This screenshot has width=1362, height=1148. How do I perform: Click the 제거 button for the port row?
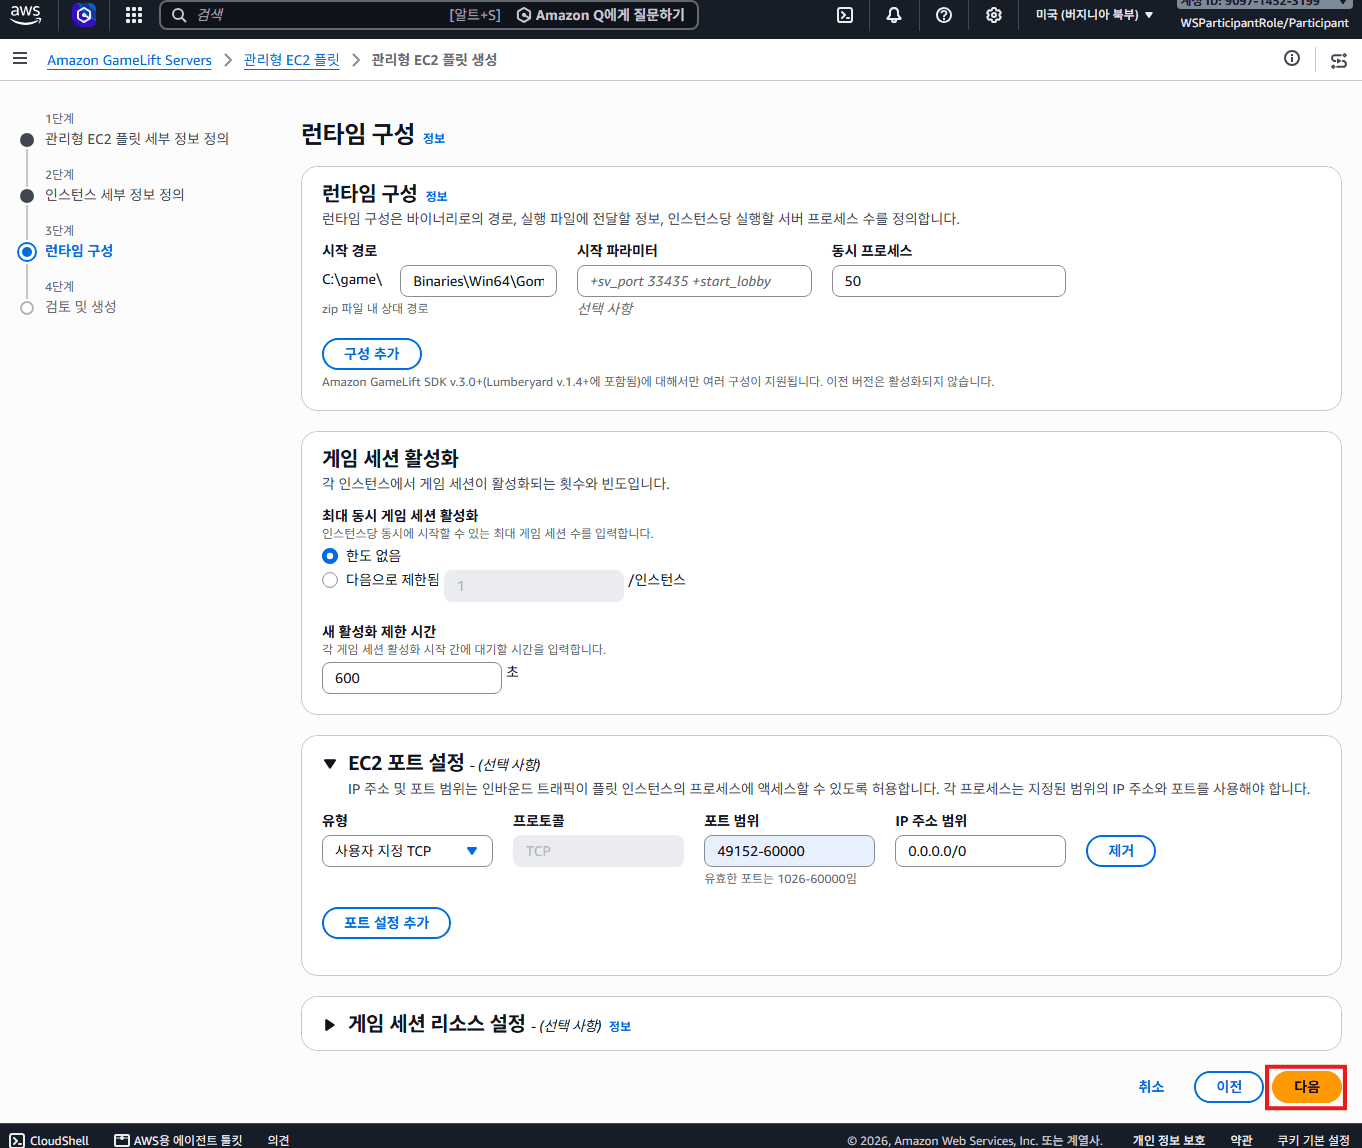pyautogui.click(x=1121, y=851)
